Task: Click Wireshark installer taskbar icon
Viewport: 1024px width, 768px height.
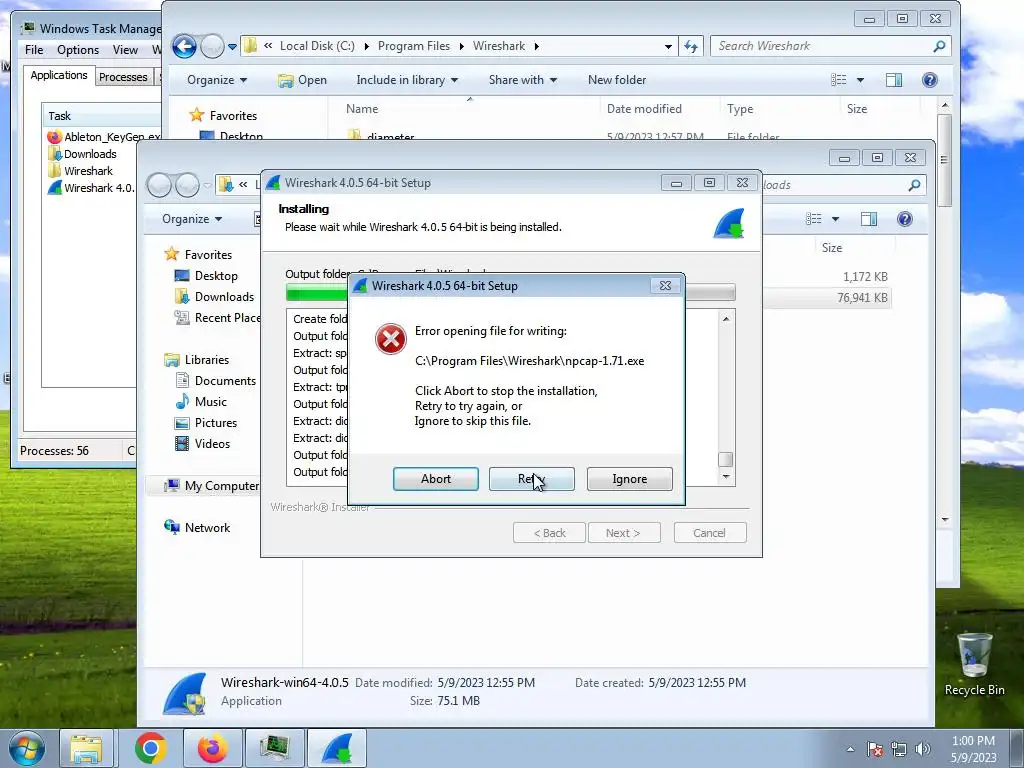Action: tap(336, 748)
